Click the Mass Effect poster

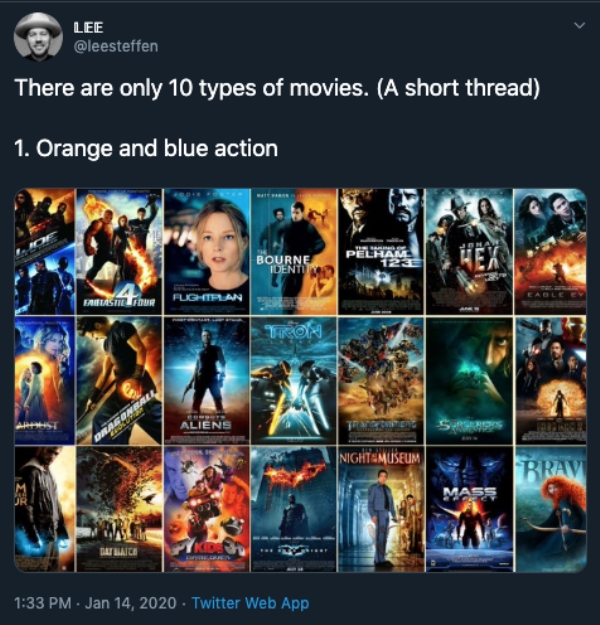(x=469, y=509)
